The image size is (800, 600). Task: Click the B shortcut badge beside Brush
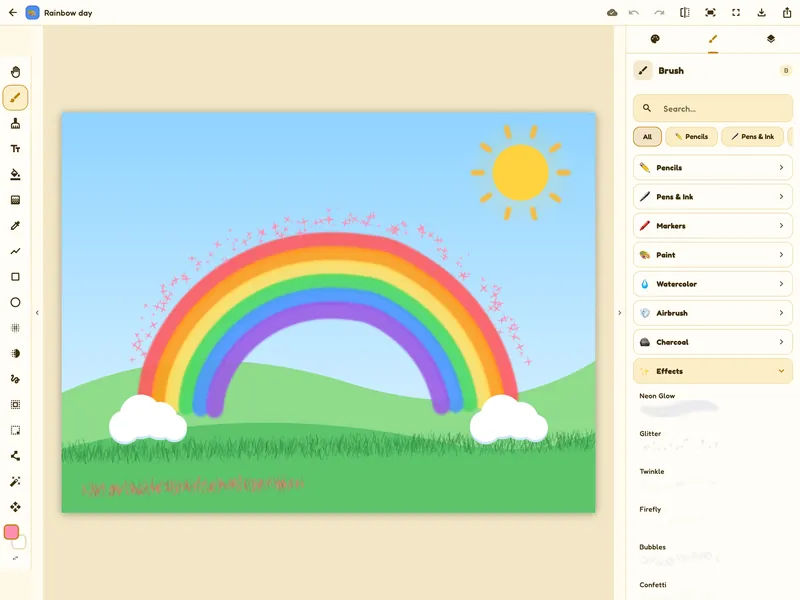tap(786, 70)
